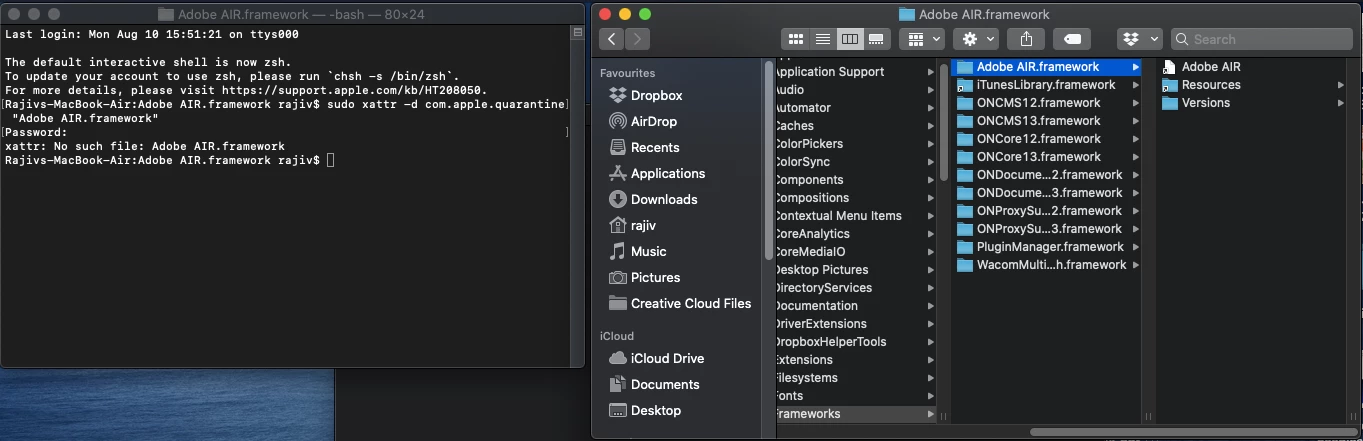The width and height of the screenshot is (1363, 441).
Task: Click the Terminal command prompt line
Action: pyautogui.click(x=169, y=160)
